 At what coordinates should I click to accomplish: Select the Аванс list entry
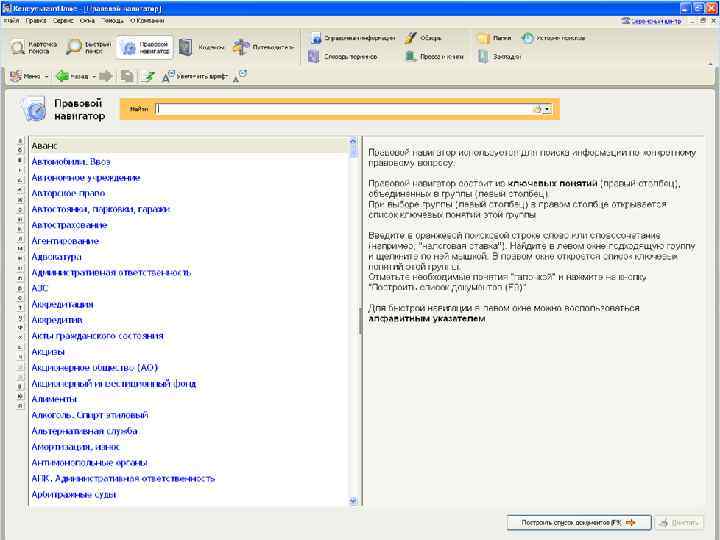pyautogui.click(x=189, y=146)
